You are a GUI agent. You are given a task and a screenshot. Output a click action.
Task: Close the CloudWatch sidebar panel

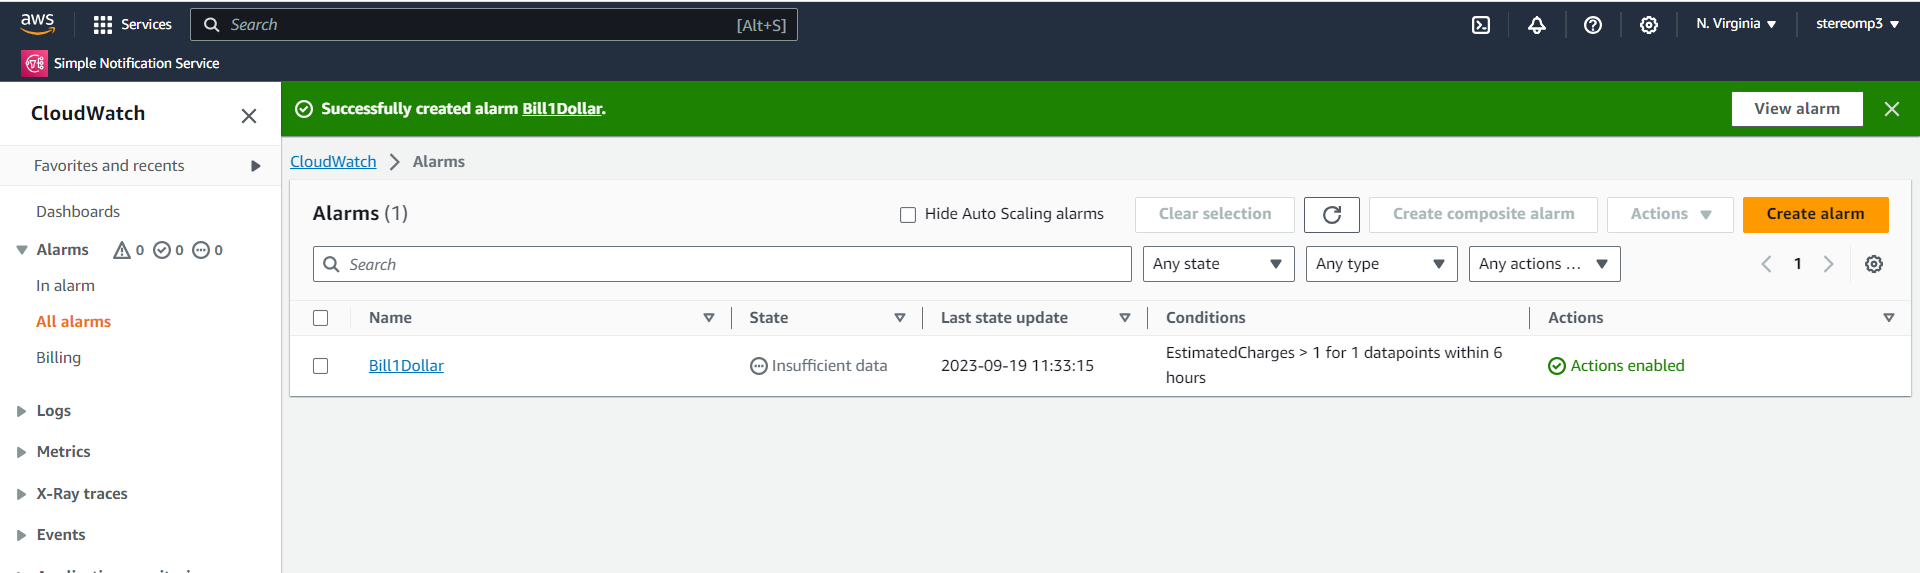pyautogui.click(x=249, y=116)
